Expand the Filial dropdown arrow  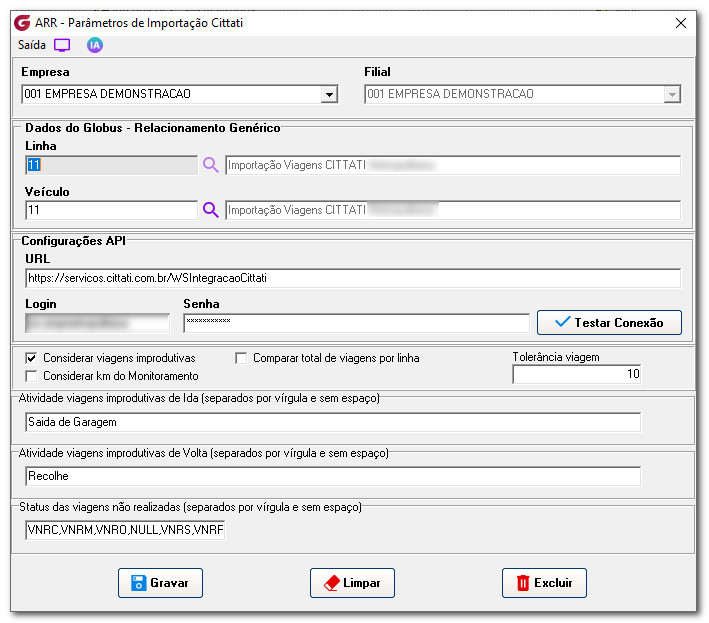672,94
